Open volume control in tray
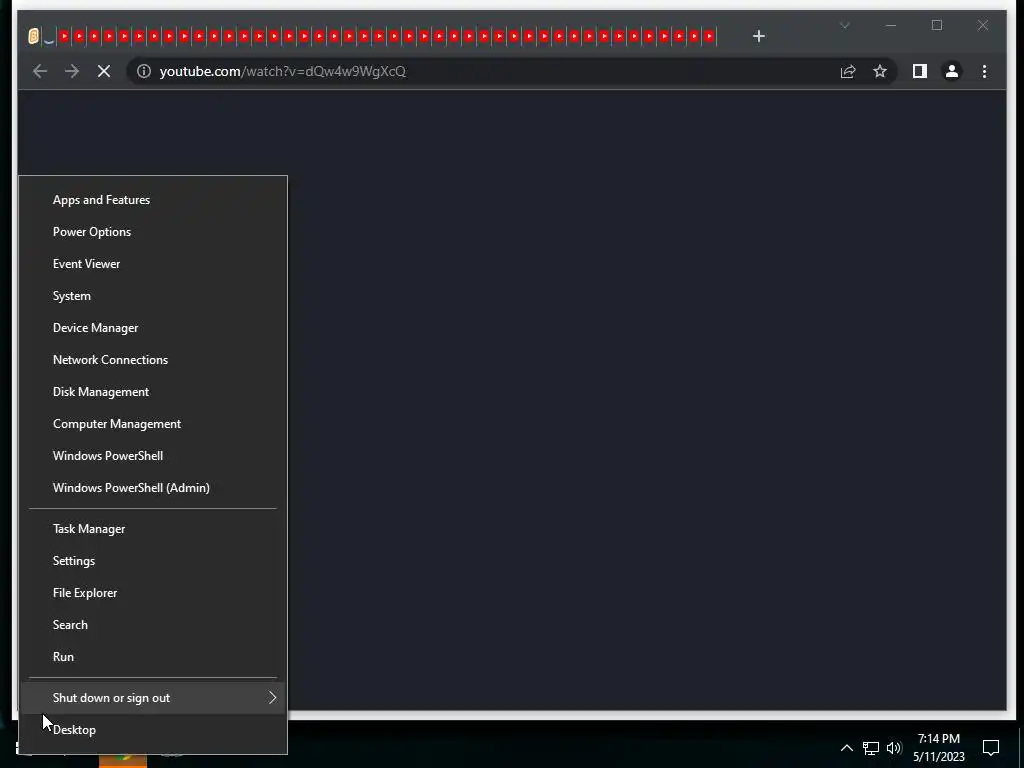This screenshot has width=1024, height=768. [x=894, y=748]
